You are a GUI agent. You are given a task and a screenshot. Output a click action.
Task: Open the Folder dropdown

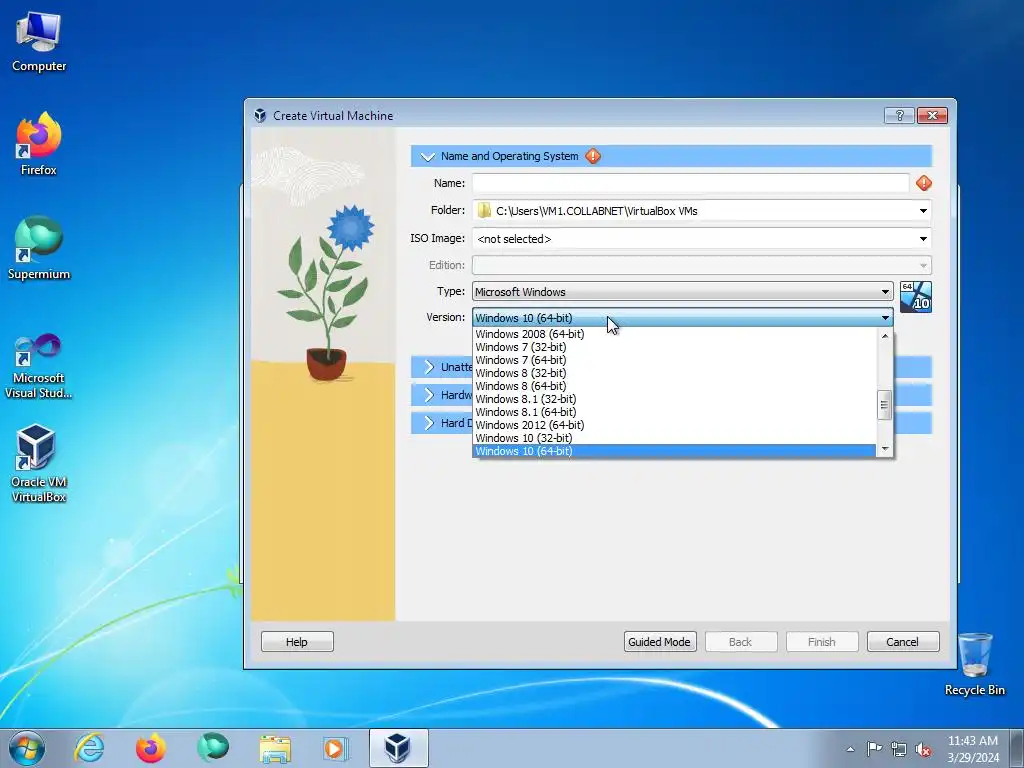pyautogui.click(x=923, y=211)
